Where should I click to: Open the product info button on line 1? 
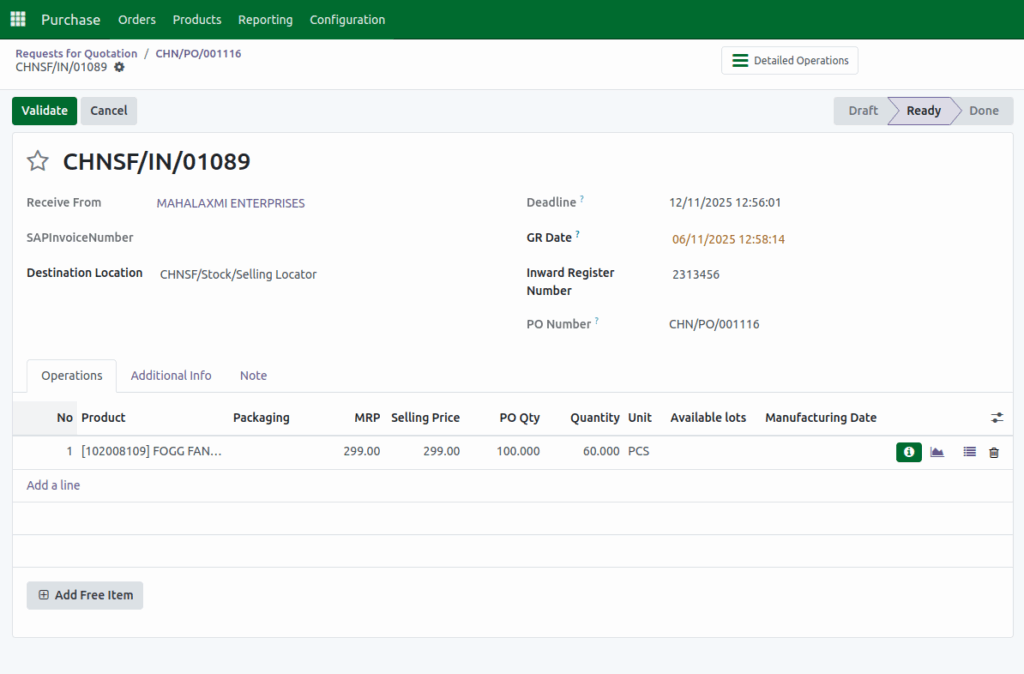coord(908,452)
